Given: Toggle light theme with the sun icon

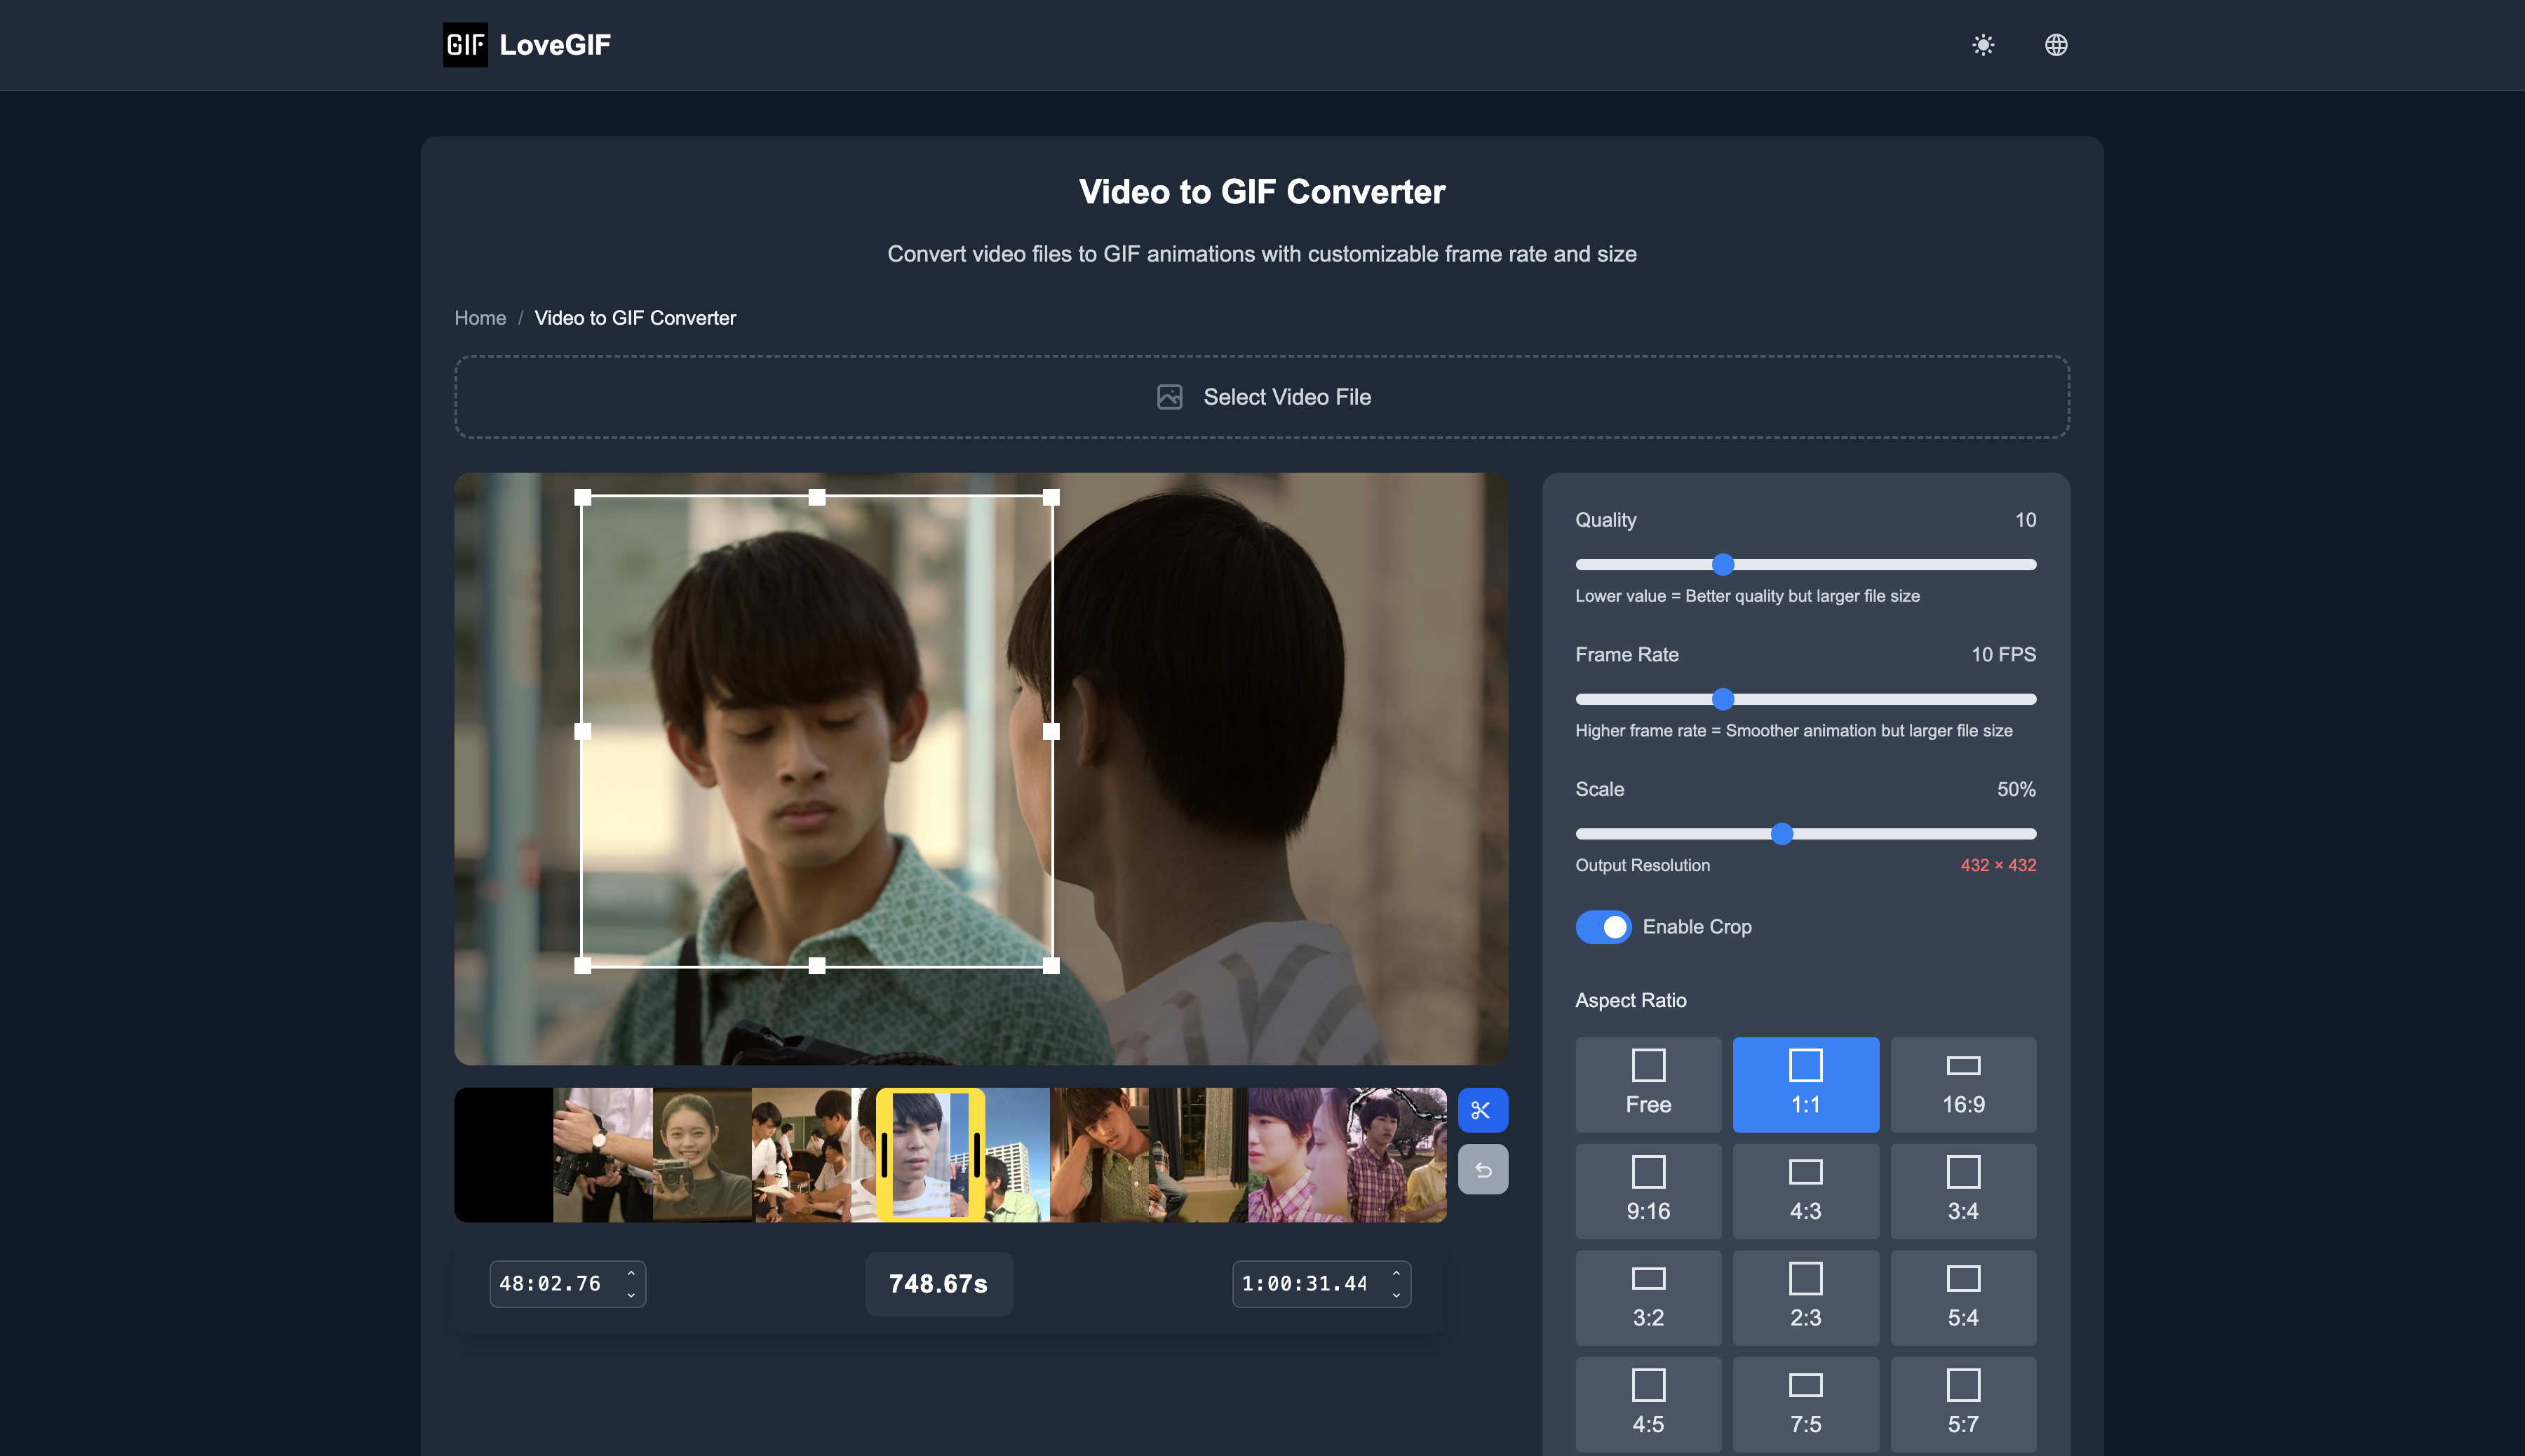Looking at the screenshot, I should point(1983,45).
